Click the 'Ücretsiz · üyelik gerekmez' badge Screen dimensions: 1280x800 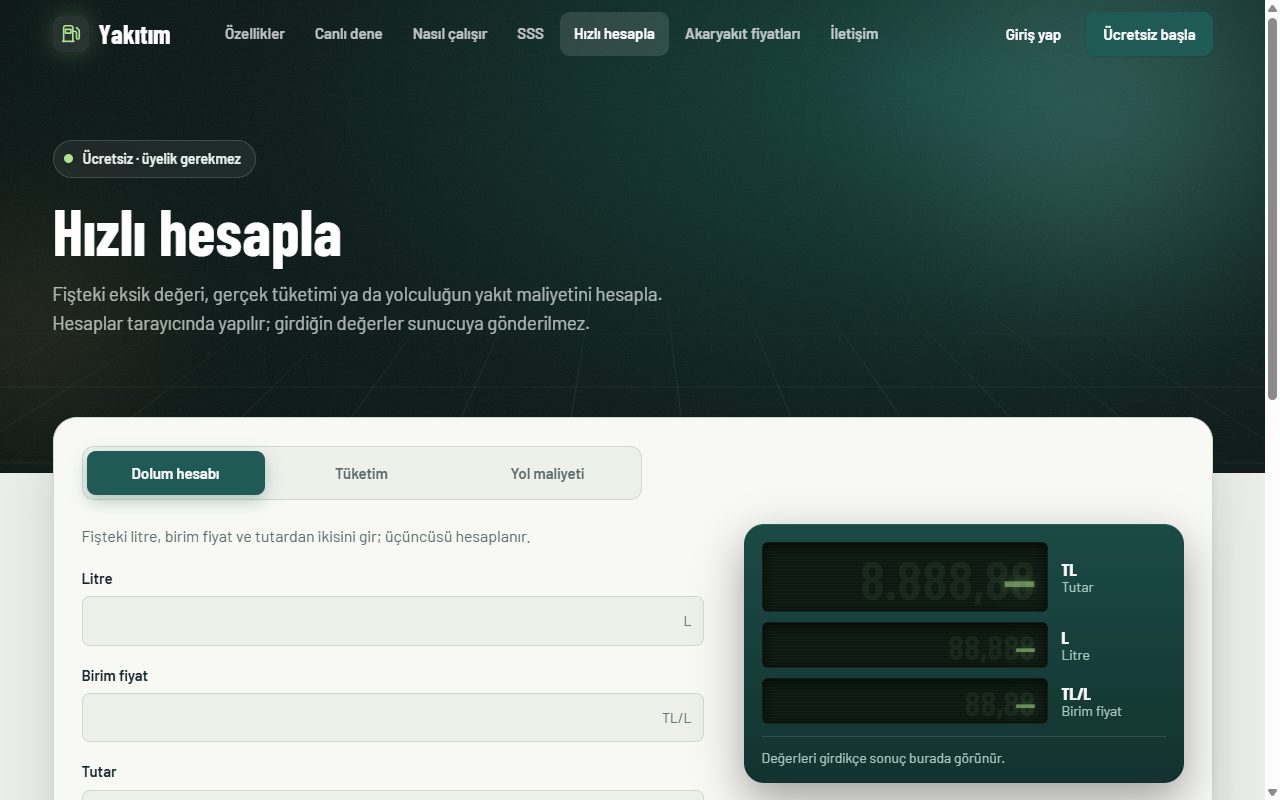click(154, 159)
